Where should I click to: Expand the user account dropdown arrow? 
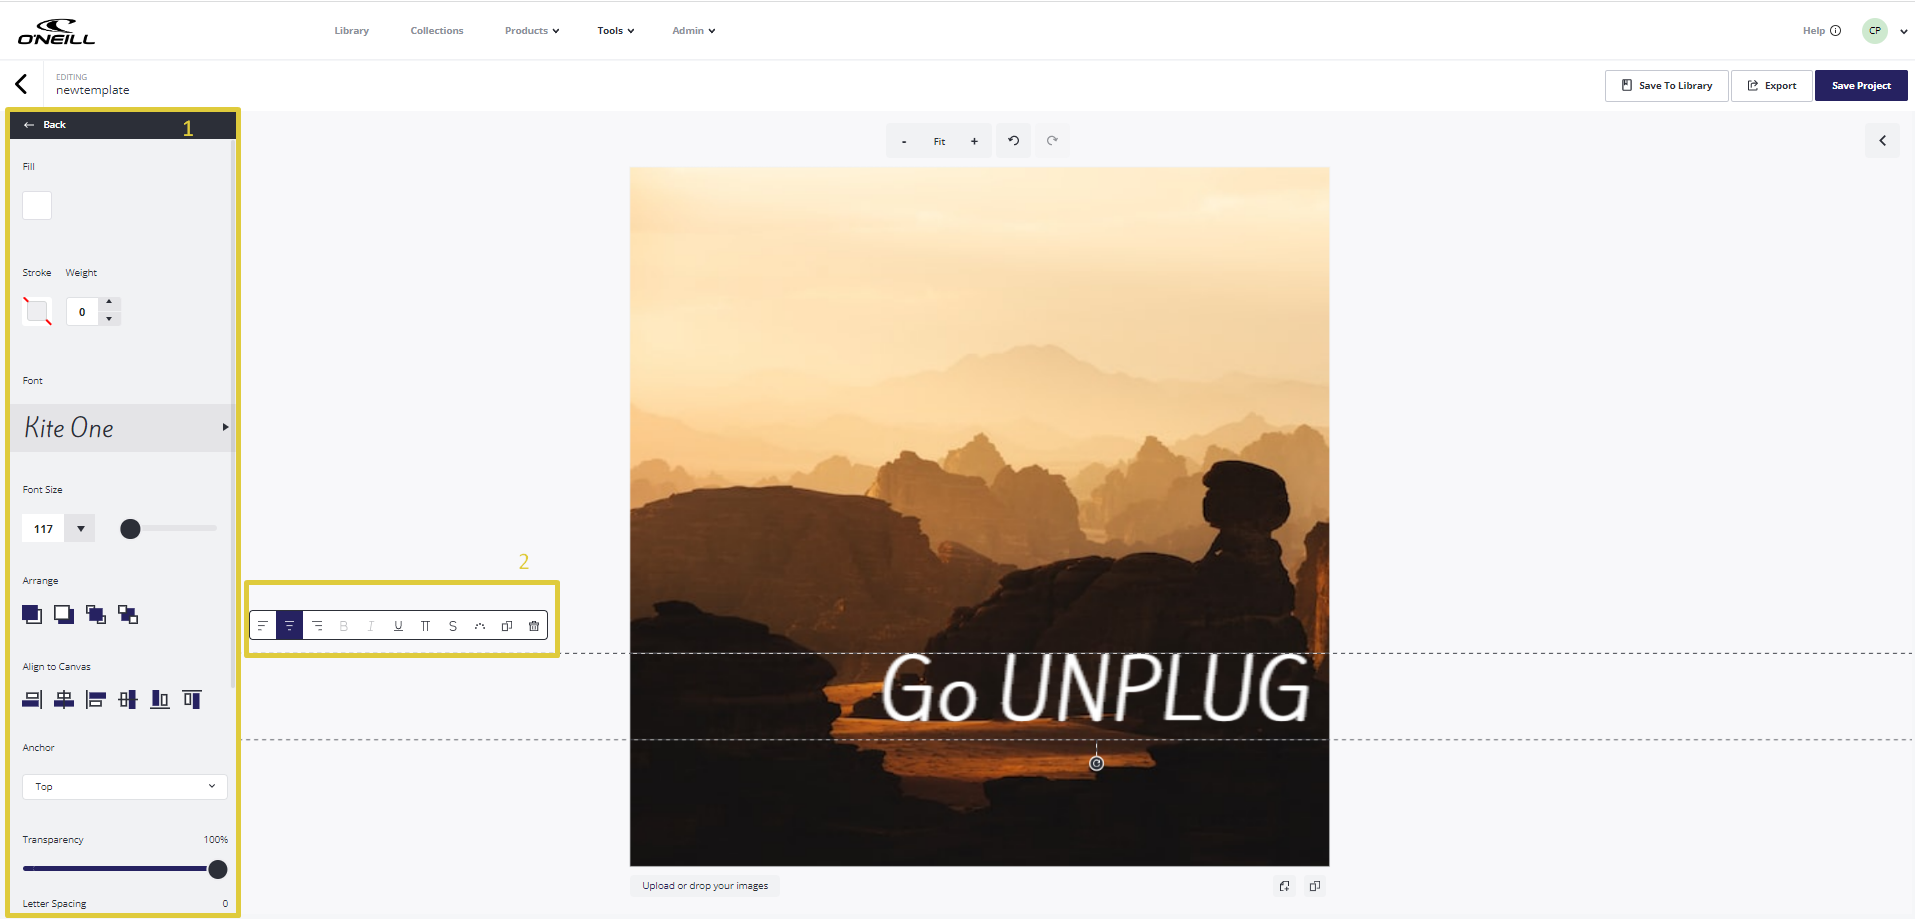1903,31
